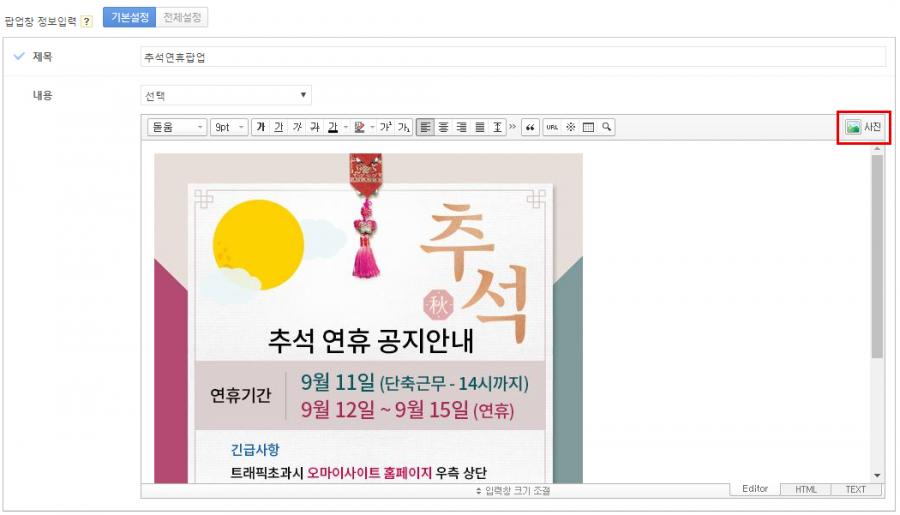The width and height of the screenshot is (900, 515).
Task: Insert a blockquote with quote icon
Action: (x=530, y=128)
